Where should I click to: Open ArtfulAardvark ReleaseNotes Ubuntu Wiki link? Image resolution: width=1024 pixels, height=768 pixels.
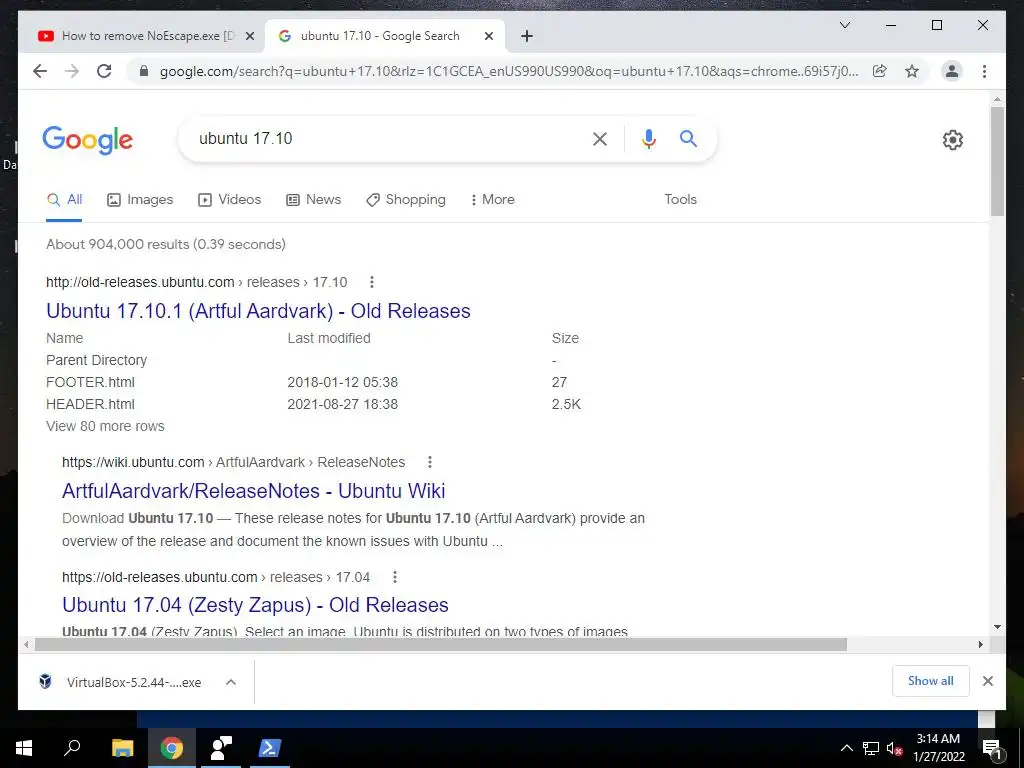point(253,491)
